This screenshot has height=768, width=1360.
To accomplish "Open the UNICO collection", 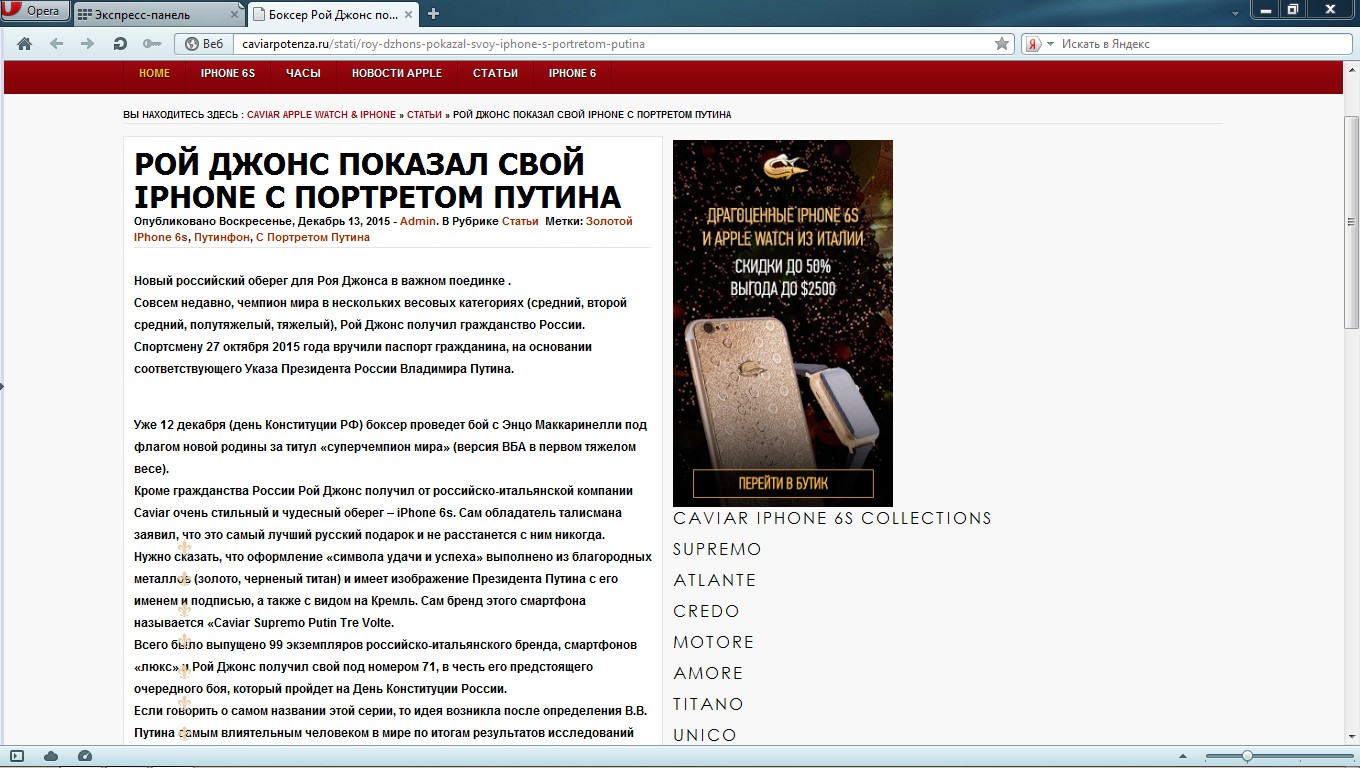I will [705, 735].
